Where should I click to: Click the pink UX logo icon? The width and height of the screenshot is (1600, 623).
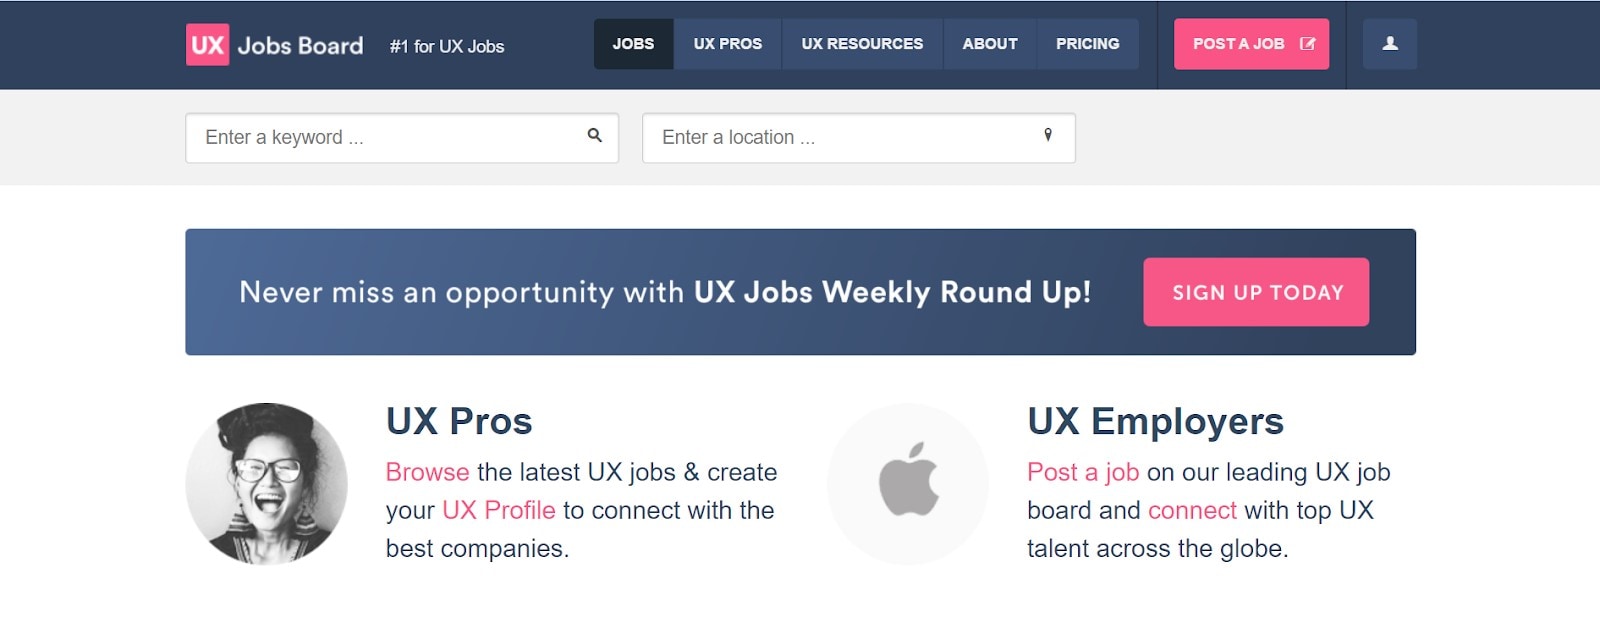207,45
